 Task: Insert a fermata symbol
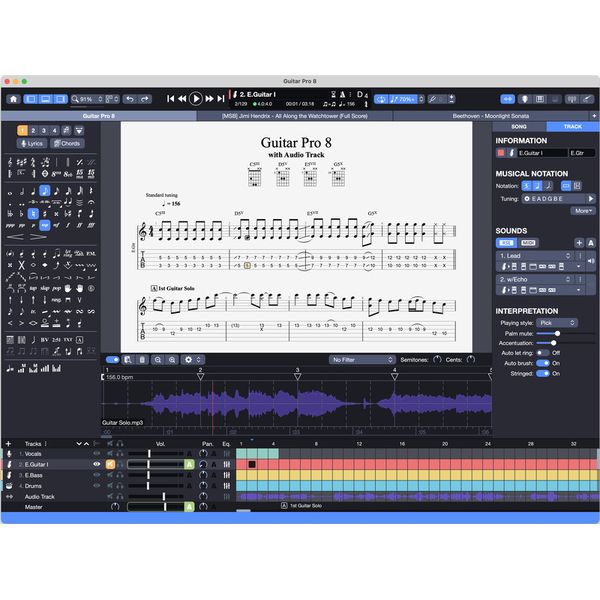[91, 202]
